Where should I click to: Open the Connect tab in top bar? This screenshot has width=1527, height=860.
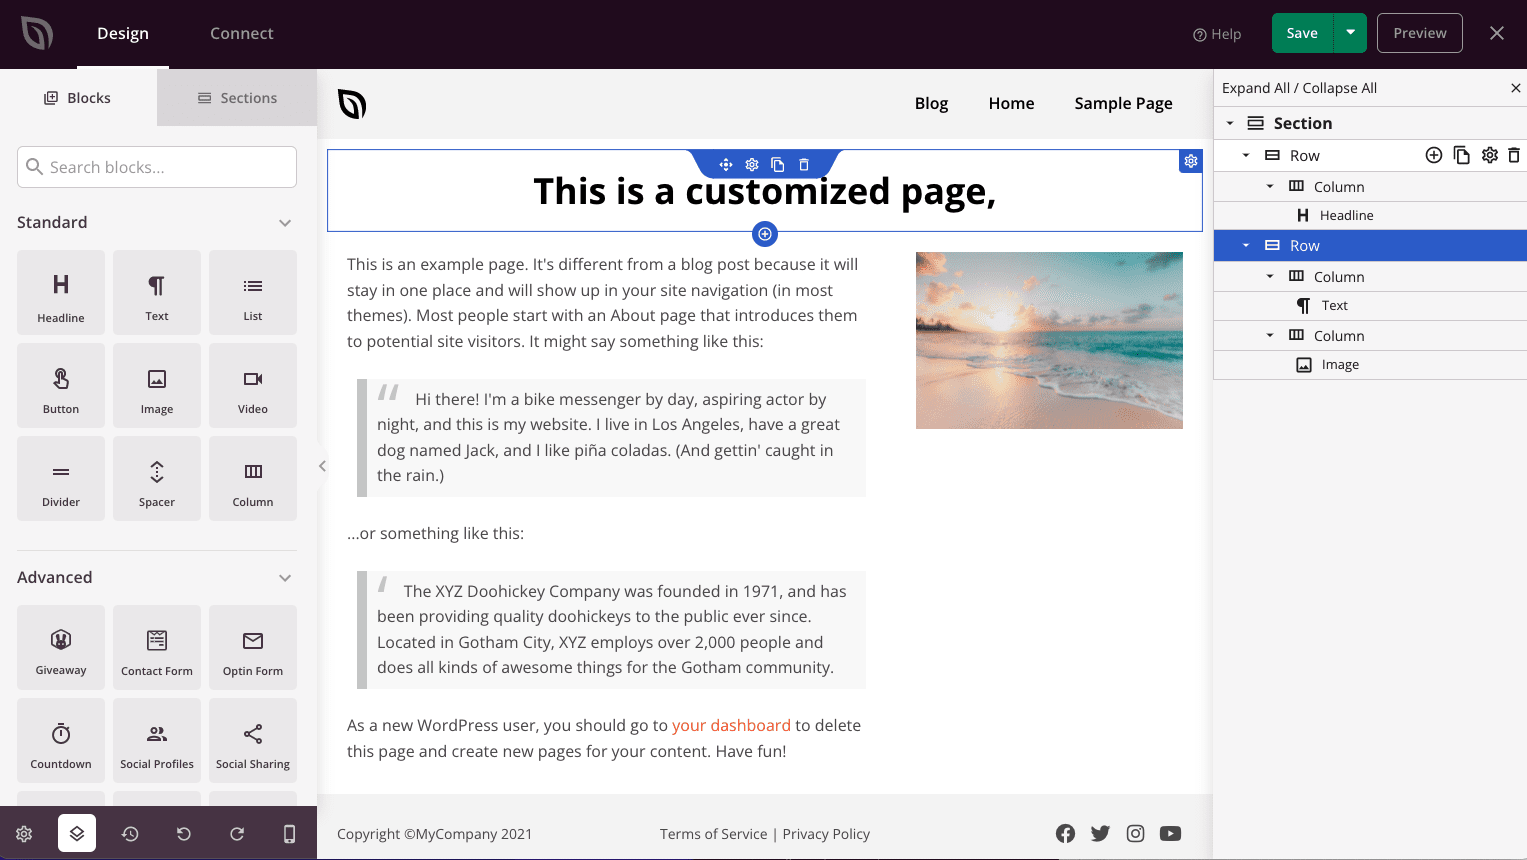[x=241, y=32]
